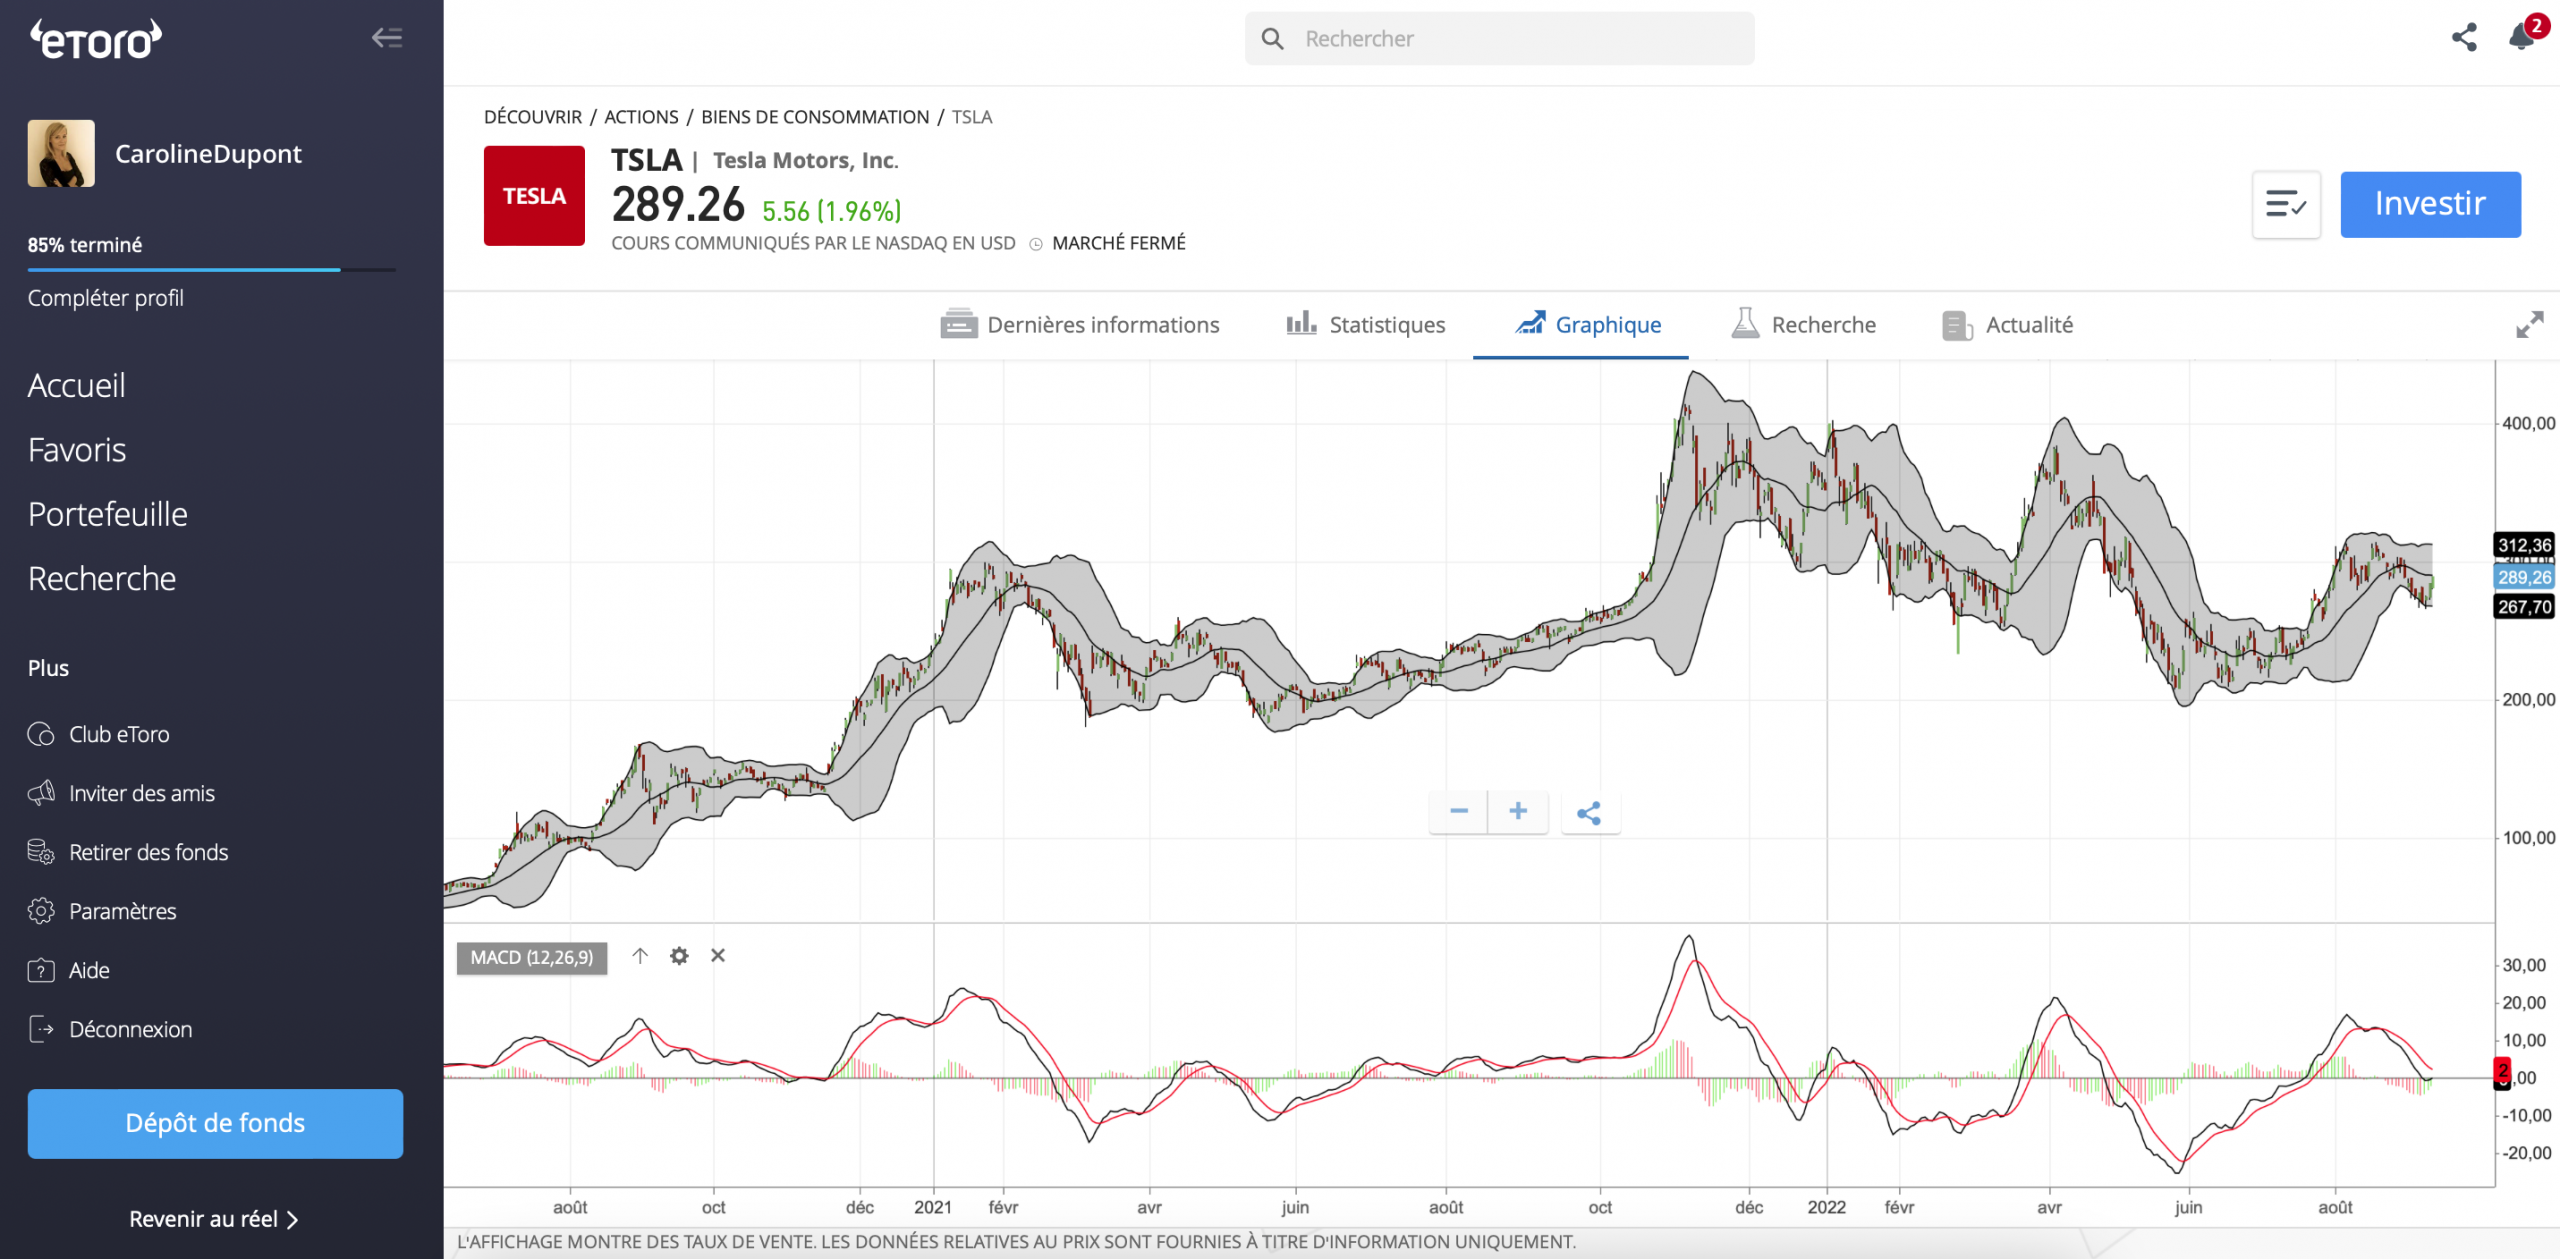Click Compléter profil link
The height and width of the screenshot is (1259, 2560).
pyautogui.click(x=106, y=298)
